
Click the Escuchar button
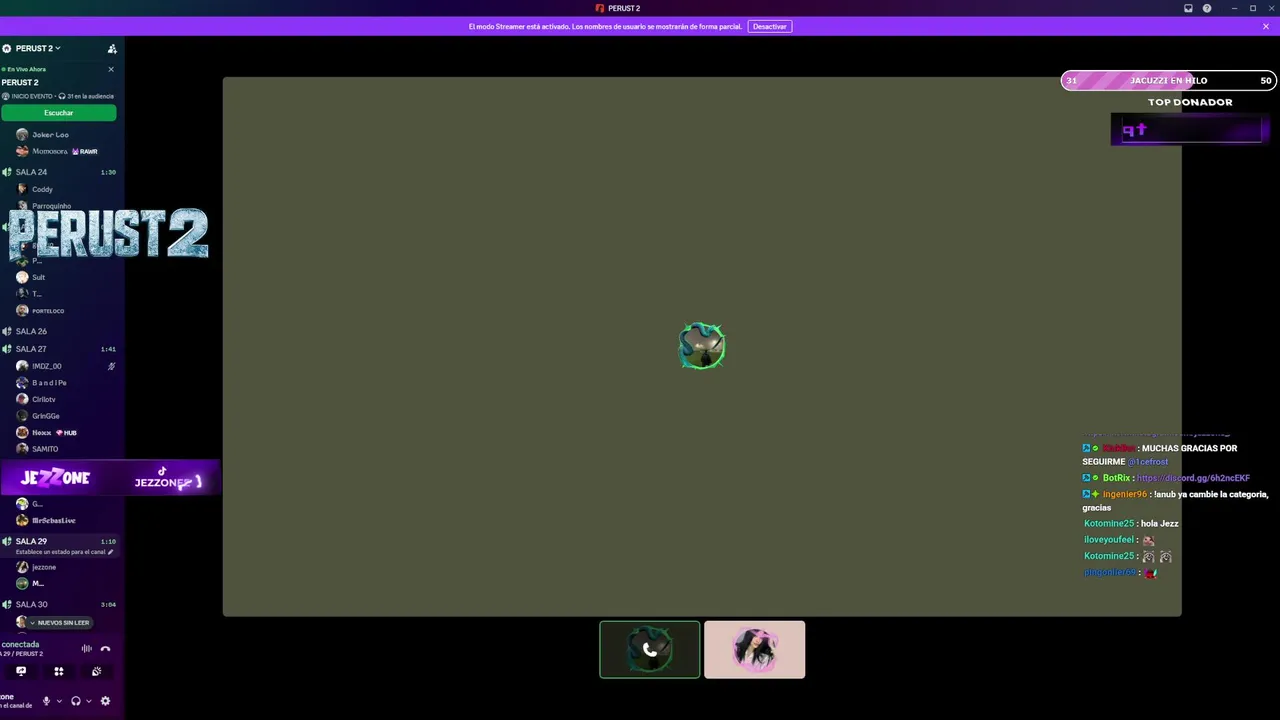pyautogui.click(x=59, y=113)
